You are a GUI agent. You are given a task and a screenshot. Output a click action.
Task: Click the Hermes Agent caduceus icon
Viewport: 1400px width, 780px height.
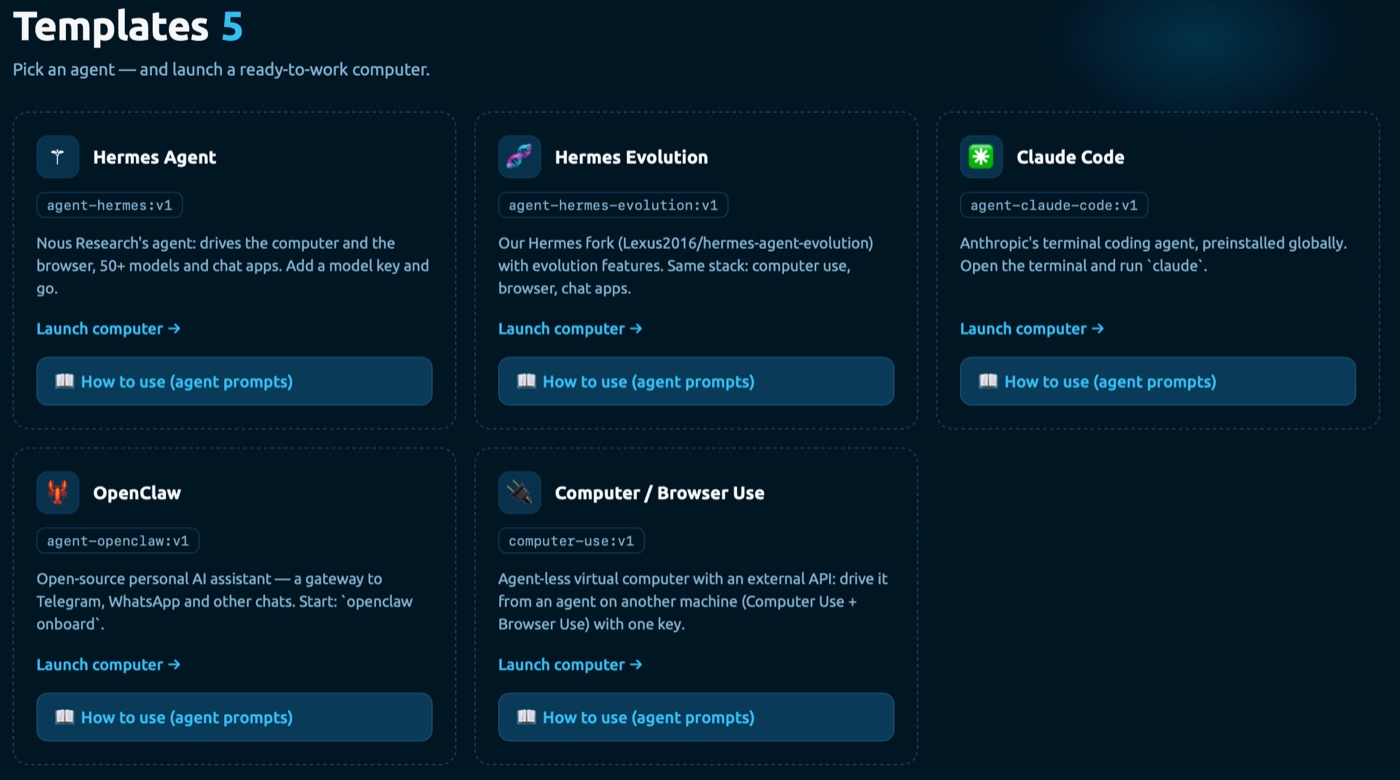coord(58,157)
